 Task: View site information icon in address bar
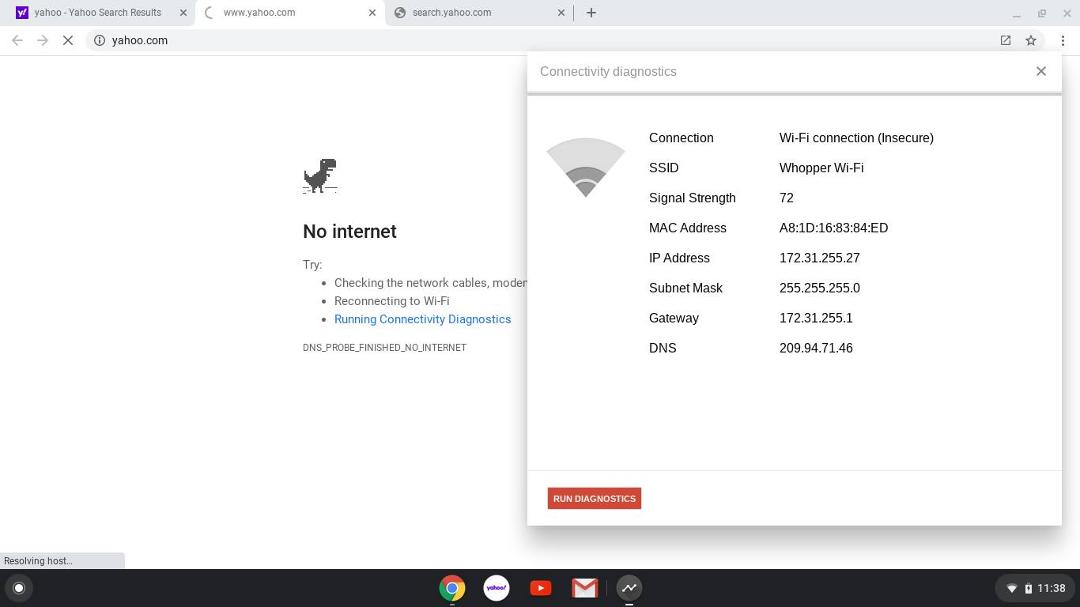pos(99,41)
